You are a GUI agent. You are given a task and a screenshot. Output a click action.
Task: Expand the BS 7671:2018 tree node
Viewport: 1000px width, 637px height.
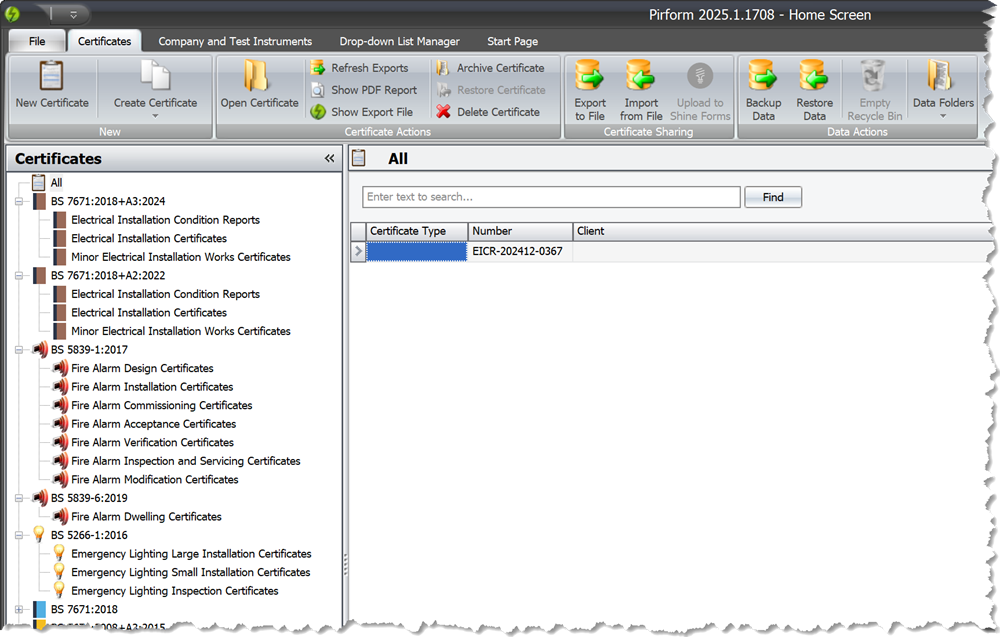(x=18, y=609)
